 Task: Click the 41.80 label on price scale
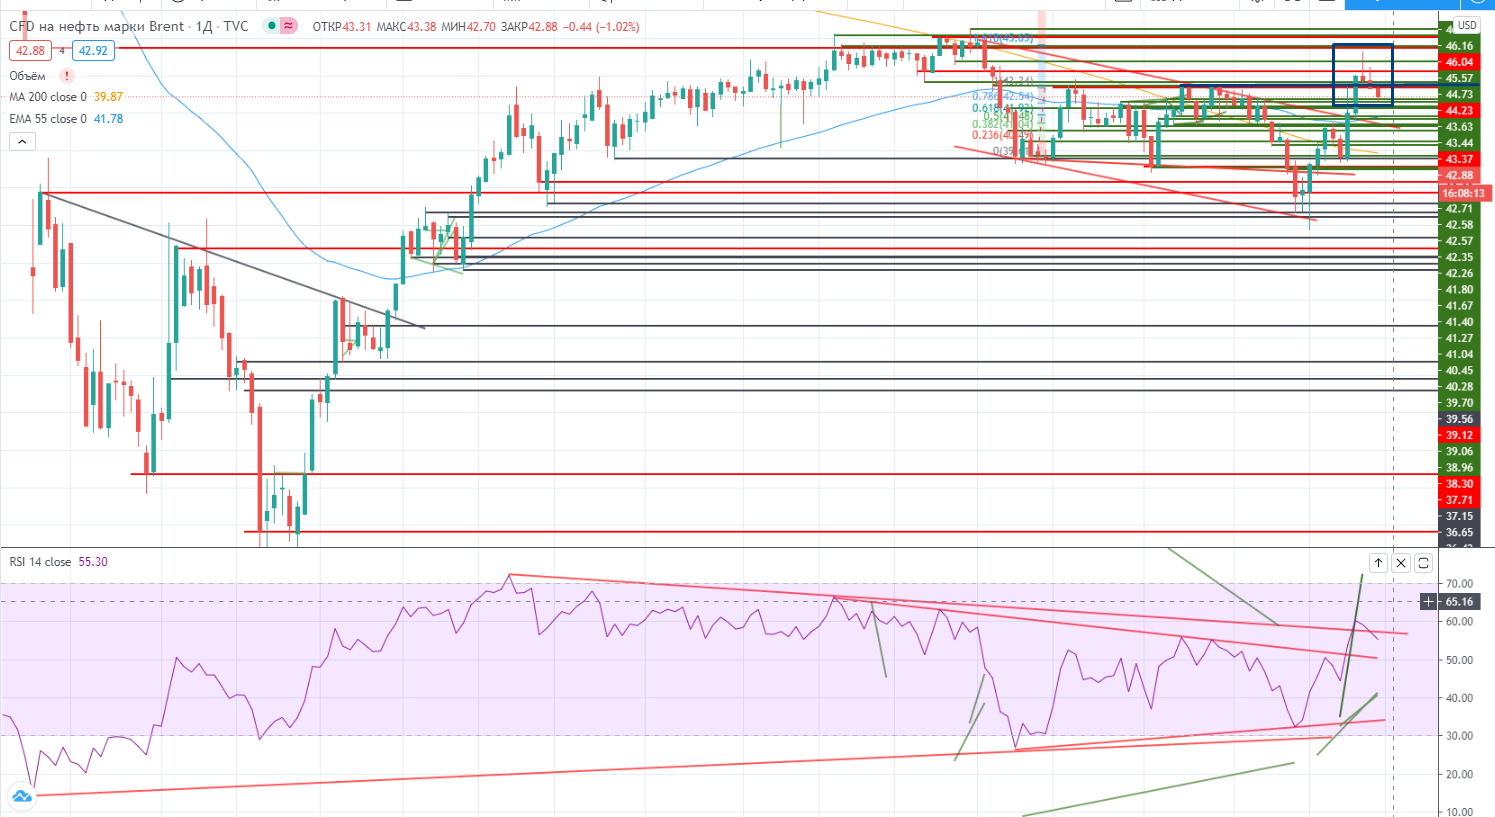1459,290
